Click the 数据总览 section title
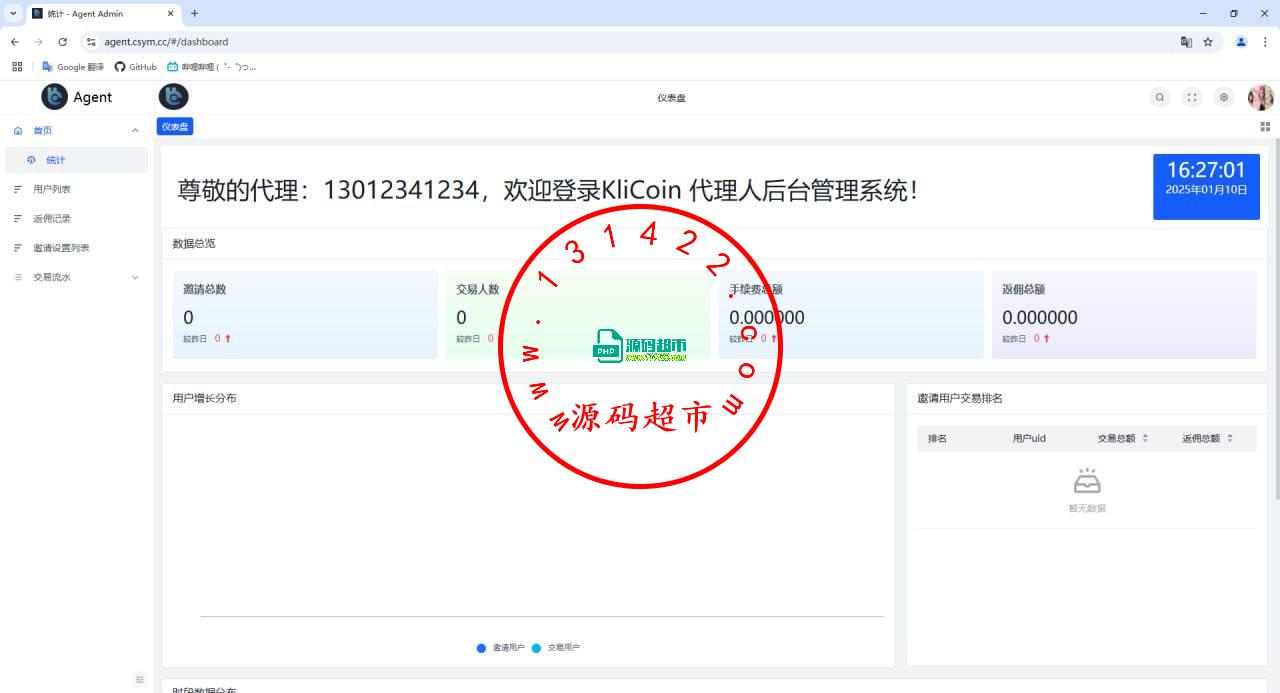 point(193,243)
